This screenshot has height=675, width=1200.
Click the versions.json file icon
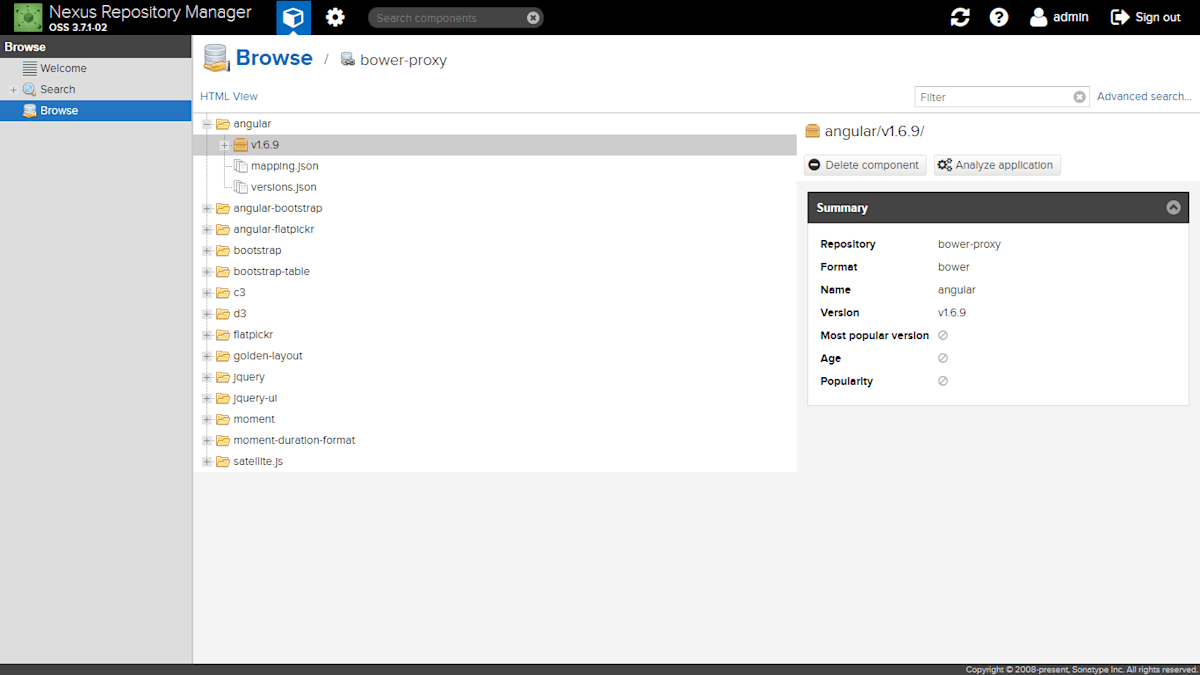point(240,187)
